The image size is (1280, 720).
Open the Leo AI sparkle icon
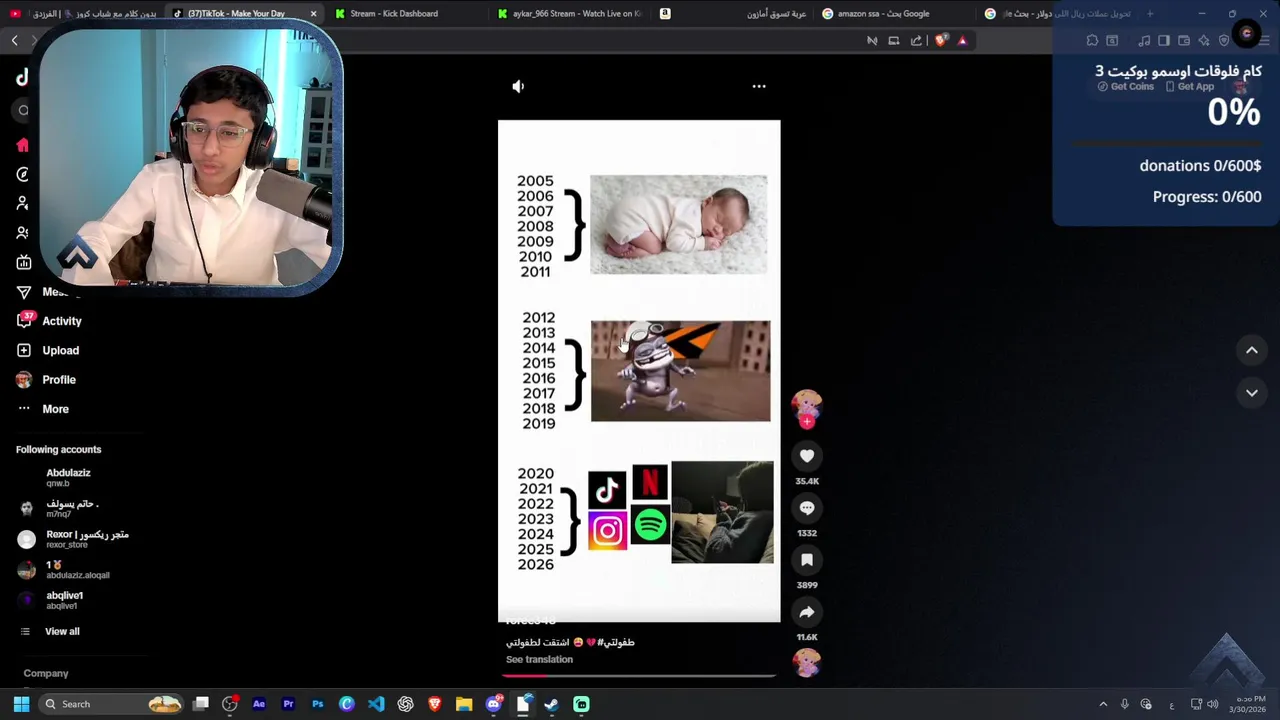tap(1204, 40)
